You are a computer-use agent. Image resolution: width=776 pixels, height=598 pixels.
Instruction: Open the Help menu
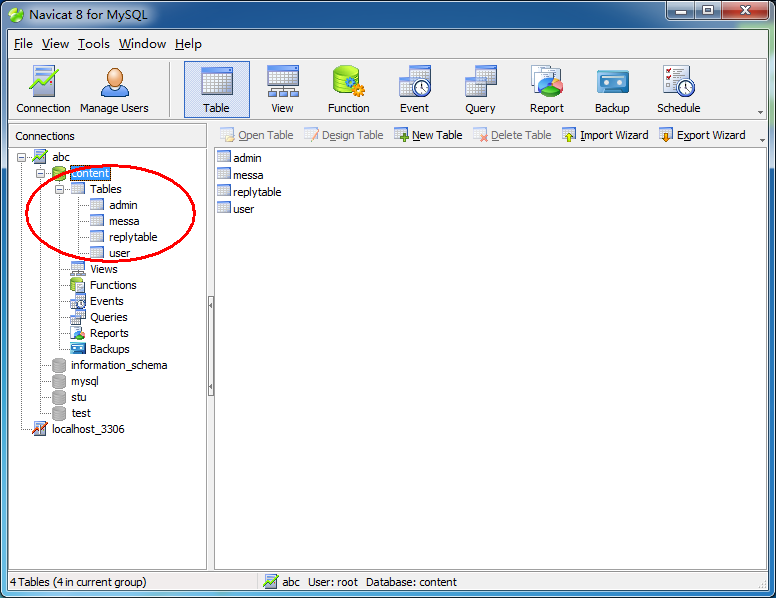pyautogui.click(x=188, y=44)
